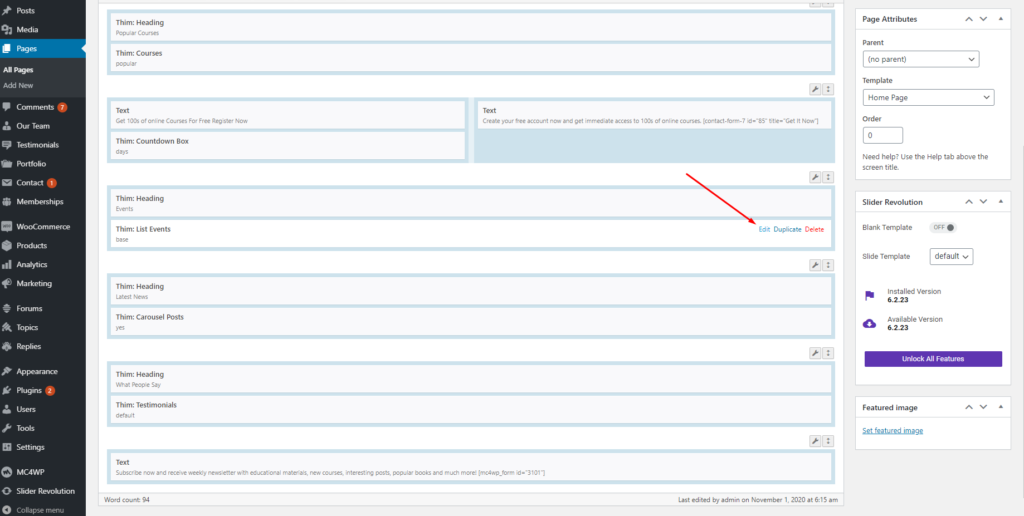Screen dimensions: 1024x516
Task: Open the Testimonials menu item
Action: click(x=42, y=145)
